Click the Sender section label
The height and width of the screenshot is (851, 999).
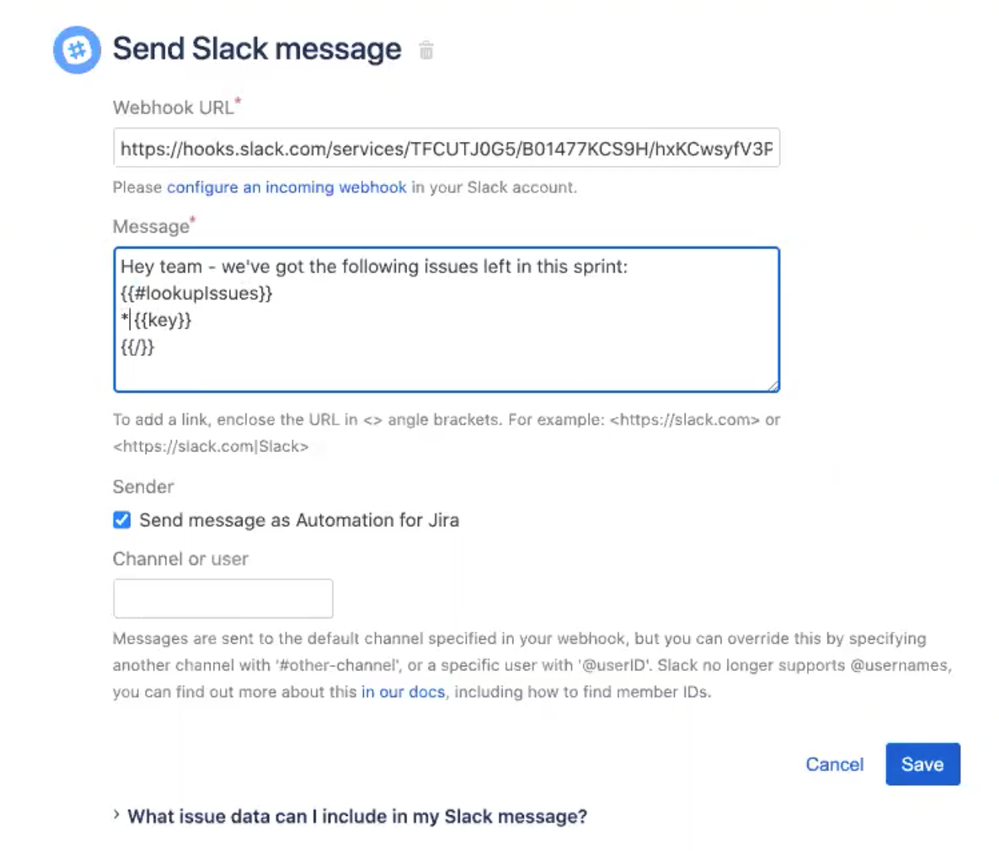pos(142,487)
